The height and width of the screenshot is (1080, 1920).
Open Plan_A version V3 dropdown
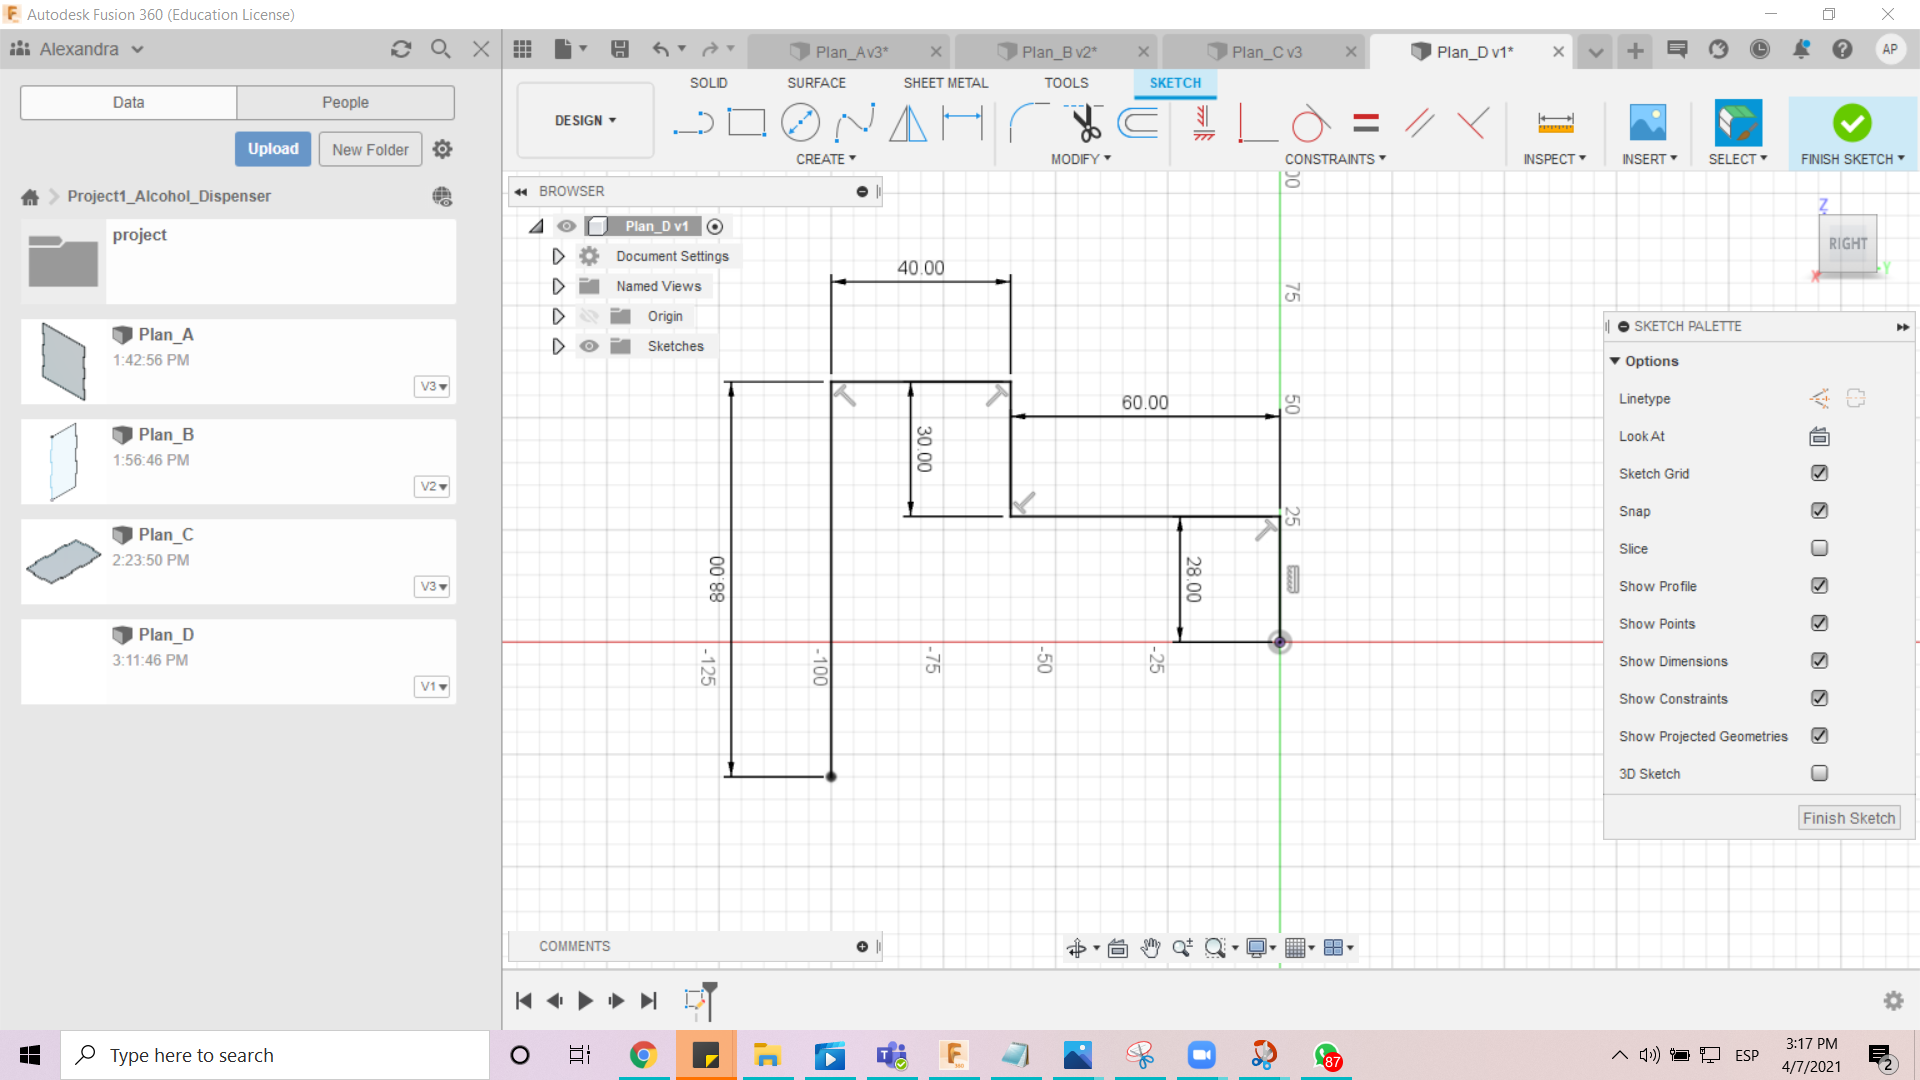[x=432, y=386]
